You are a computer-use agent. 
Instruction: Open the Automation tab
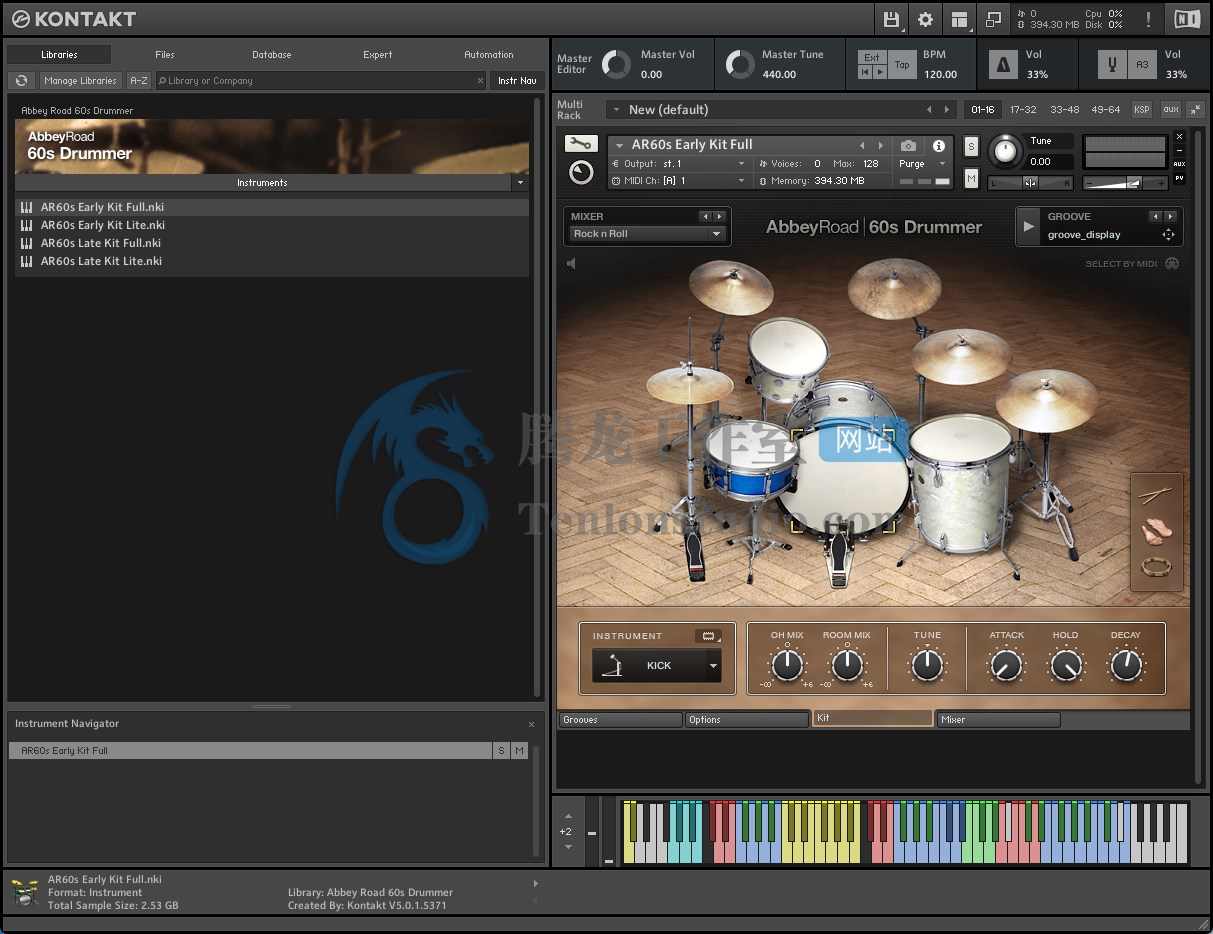click(489, 55)
